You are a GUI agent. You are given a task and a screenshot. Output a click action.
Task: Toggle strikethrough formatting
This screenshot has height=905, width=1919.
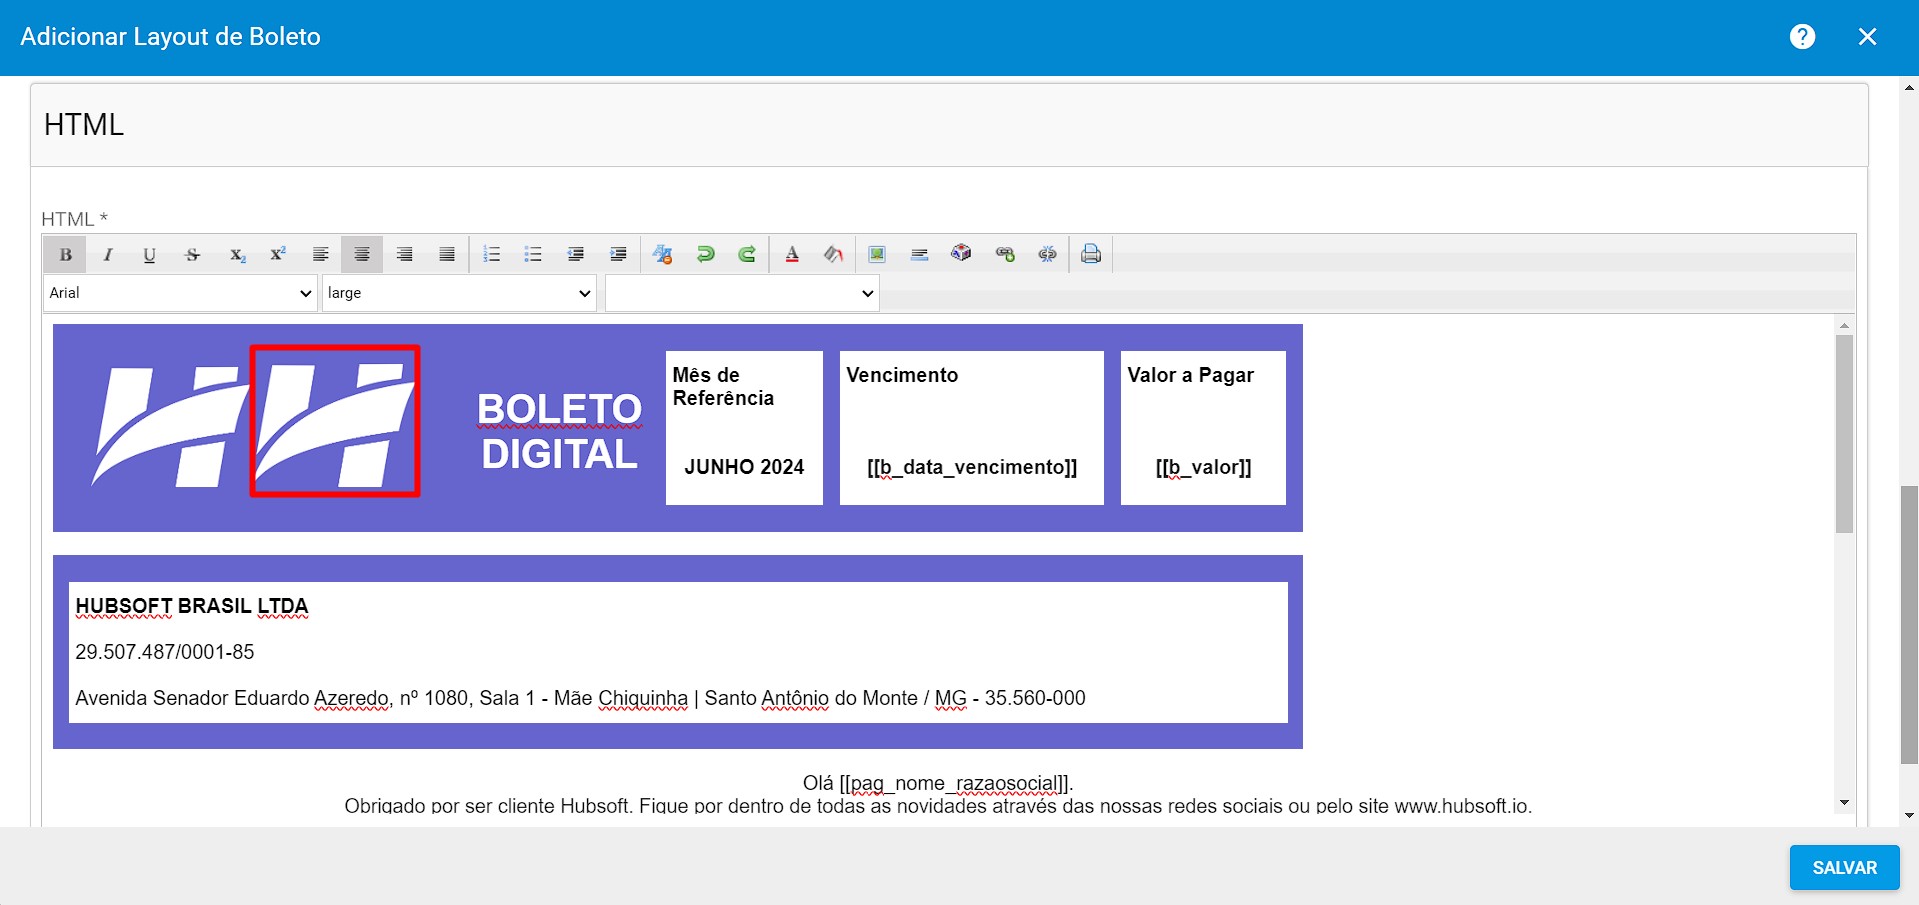pos(192,255)
